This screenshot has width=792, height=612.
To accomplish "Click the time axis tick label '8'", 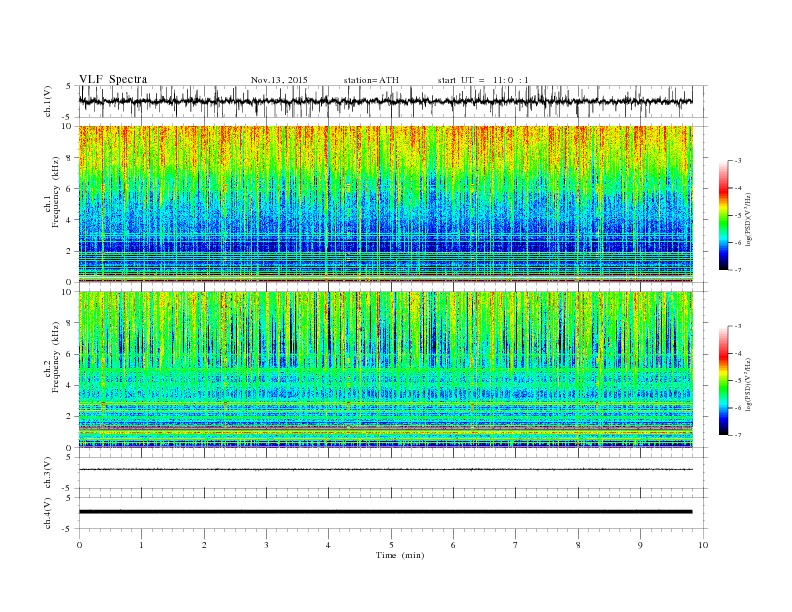I will tap(578, 545).
